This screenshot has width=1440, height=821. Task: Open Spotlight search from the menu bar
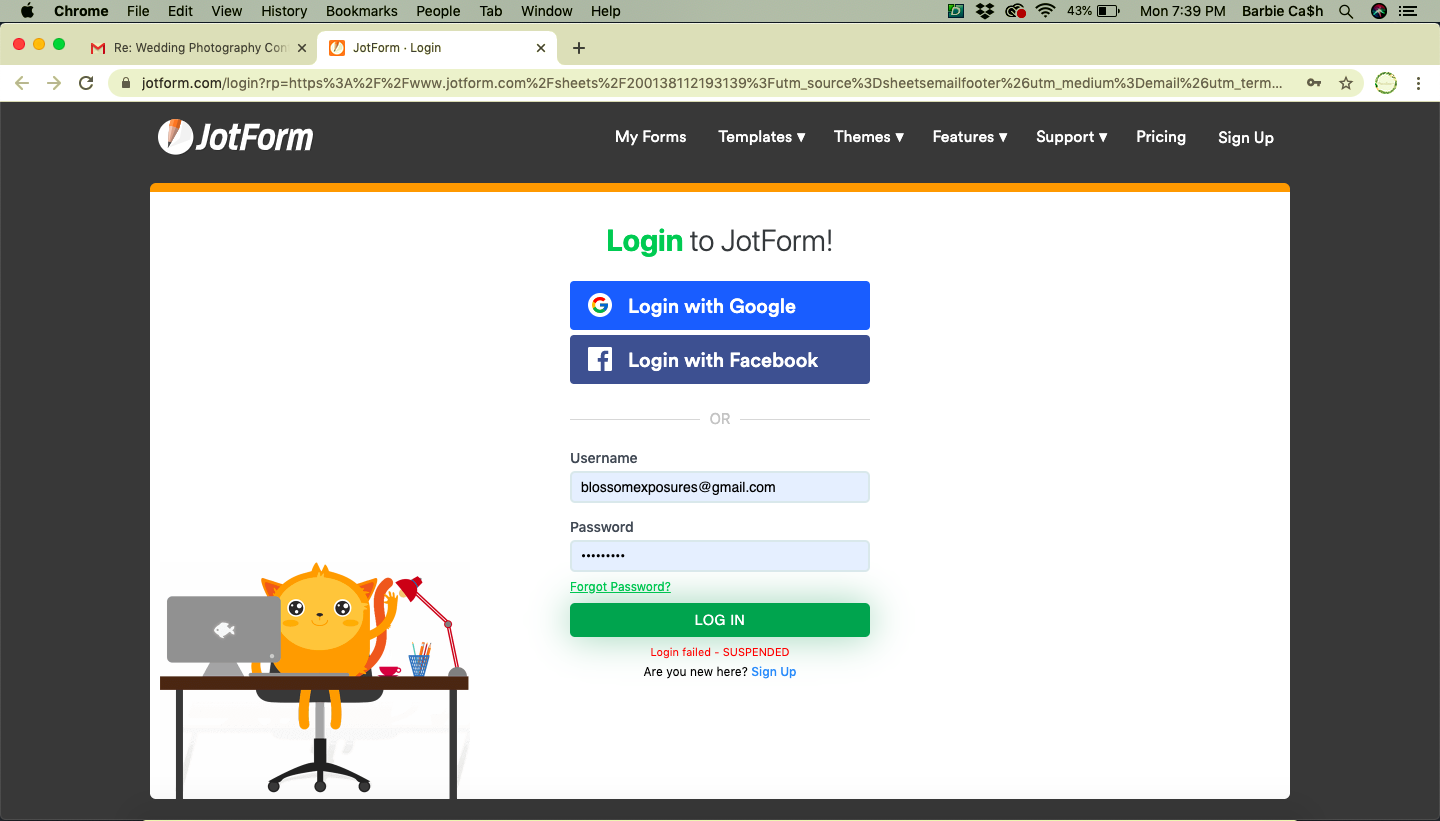click(1346, 11)
